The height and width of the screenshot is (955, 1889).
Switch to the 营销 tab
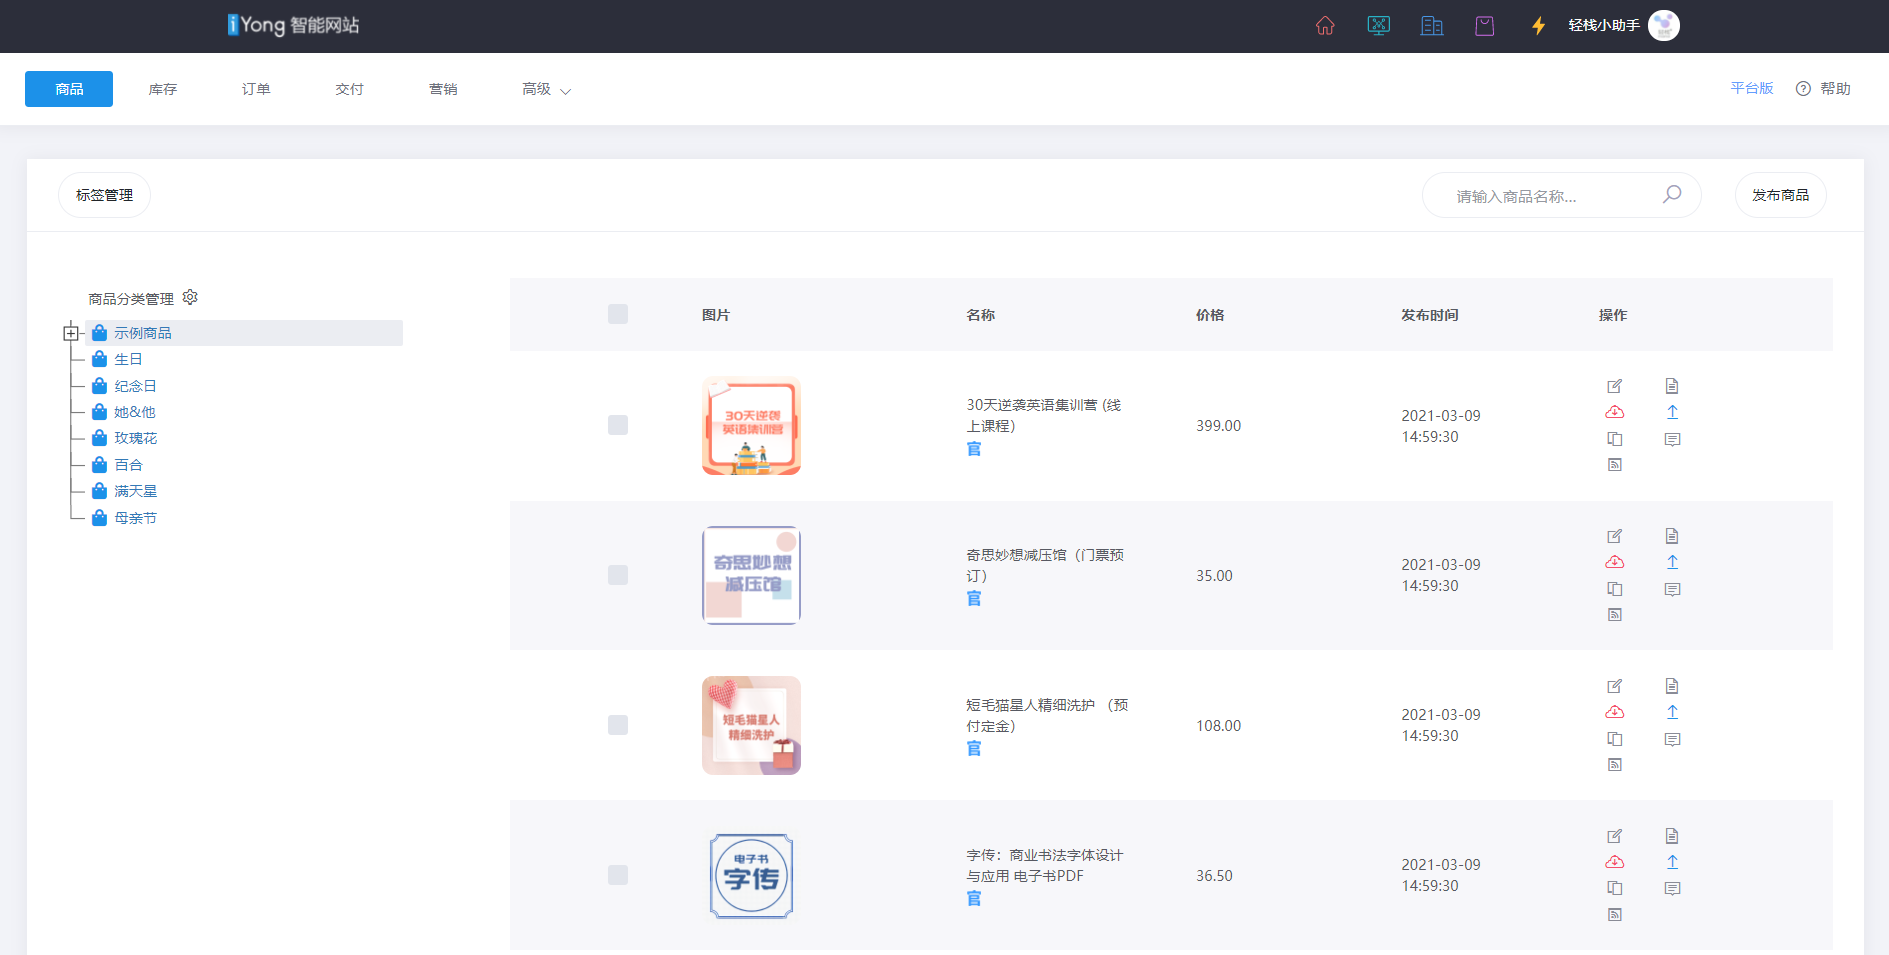(443, 89)
